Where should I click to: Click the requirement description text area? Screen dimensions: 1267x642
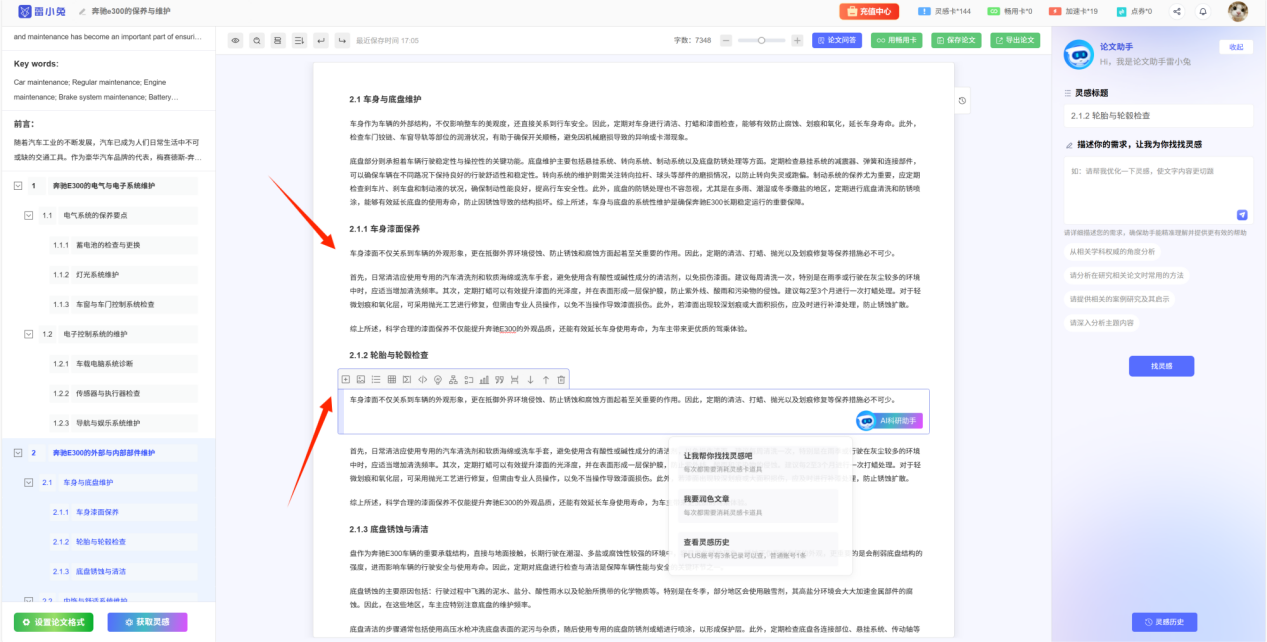[1158, 190]
